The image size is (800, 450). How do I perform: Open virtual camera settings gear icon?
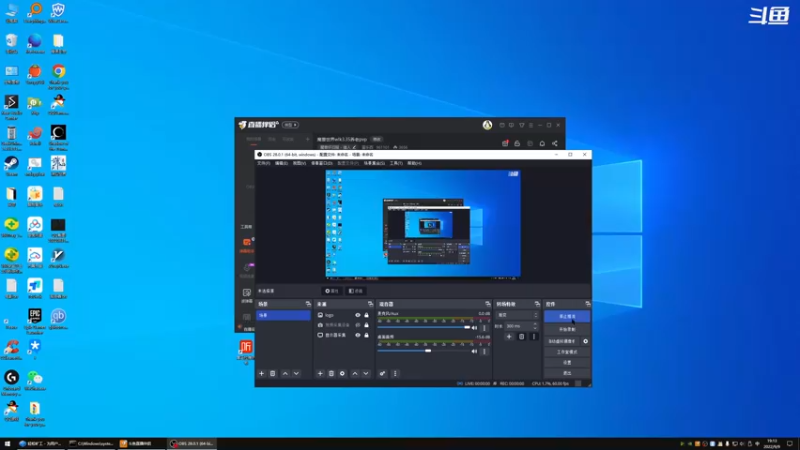(x=585, y=341)
